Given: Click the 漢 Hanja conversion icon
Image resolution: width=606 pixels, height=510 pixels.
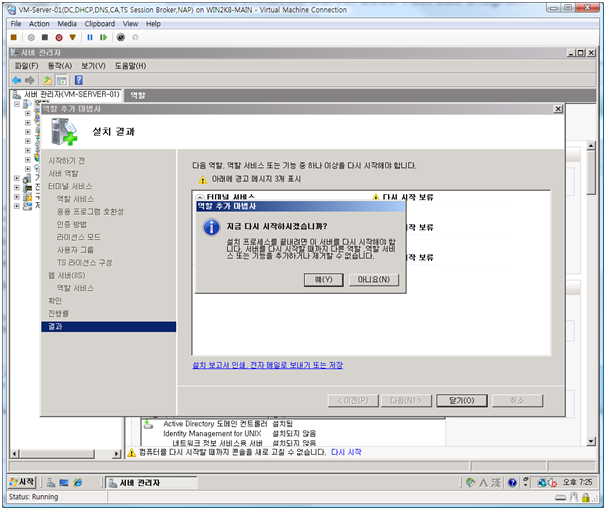Looking at the screenshot, I should (x=496, y=483).
